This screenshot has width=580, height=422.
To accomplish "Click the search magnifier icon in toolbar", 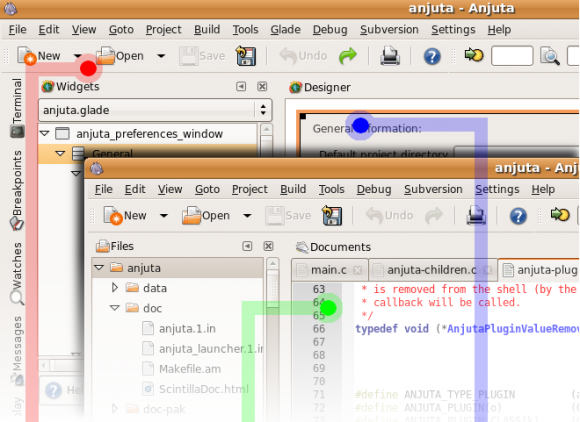I will 550,56.
